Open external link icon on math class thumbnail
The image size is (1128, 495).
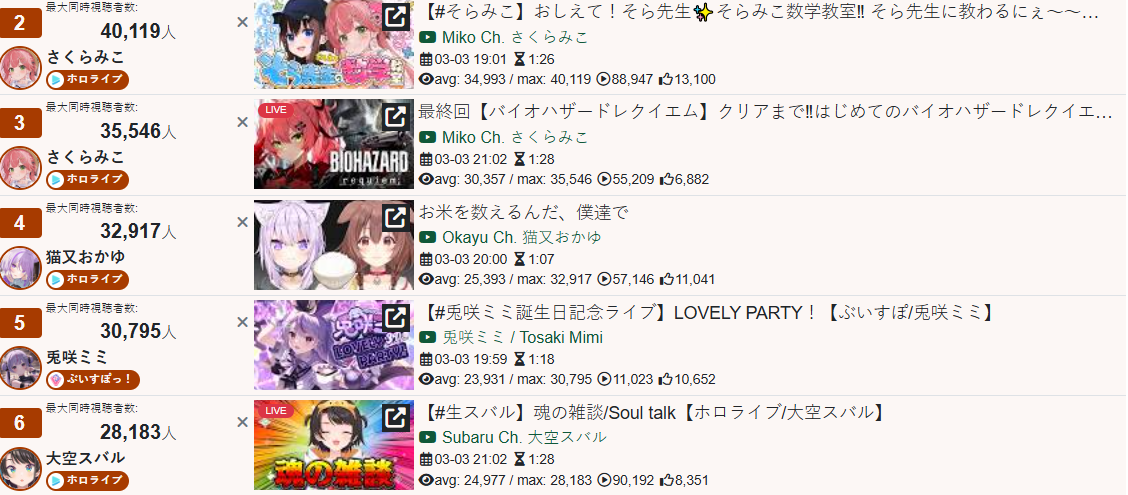395,17
